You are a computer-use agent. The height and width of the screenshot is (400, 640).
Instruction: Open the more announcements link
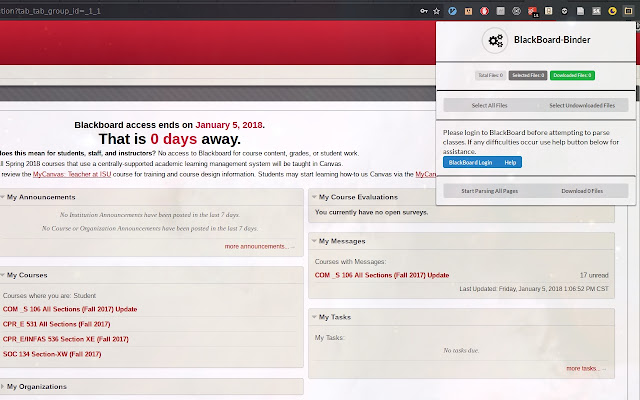259,247
